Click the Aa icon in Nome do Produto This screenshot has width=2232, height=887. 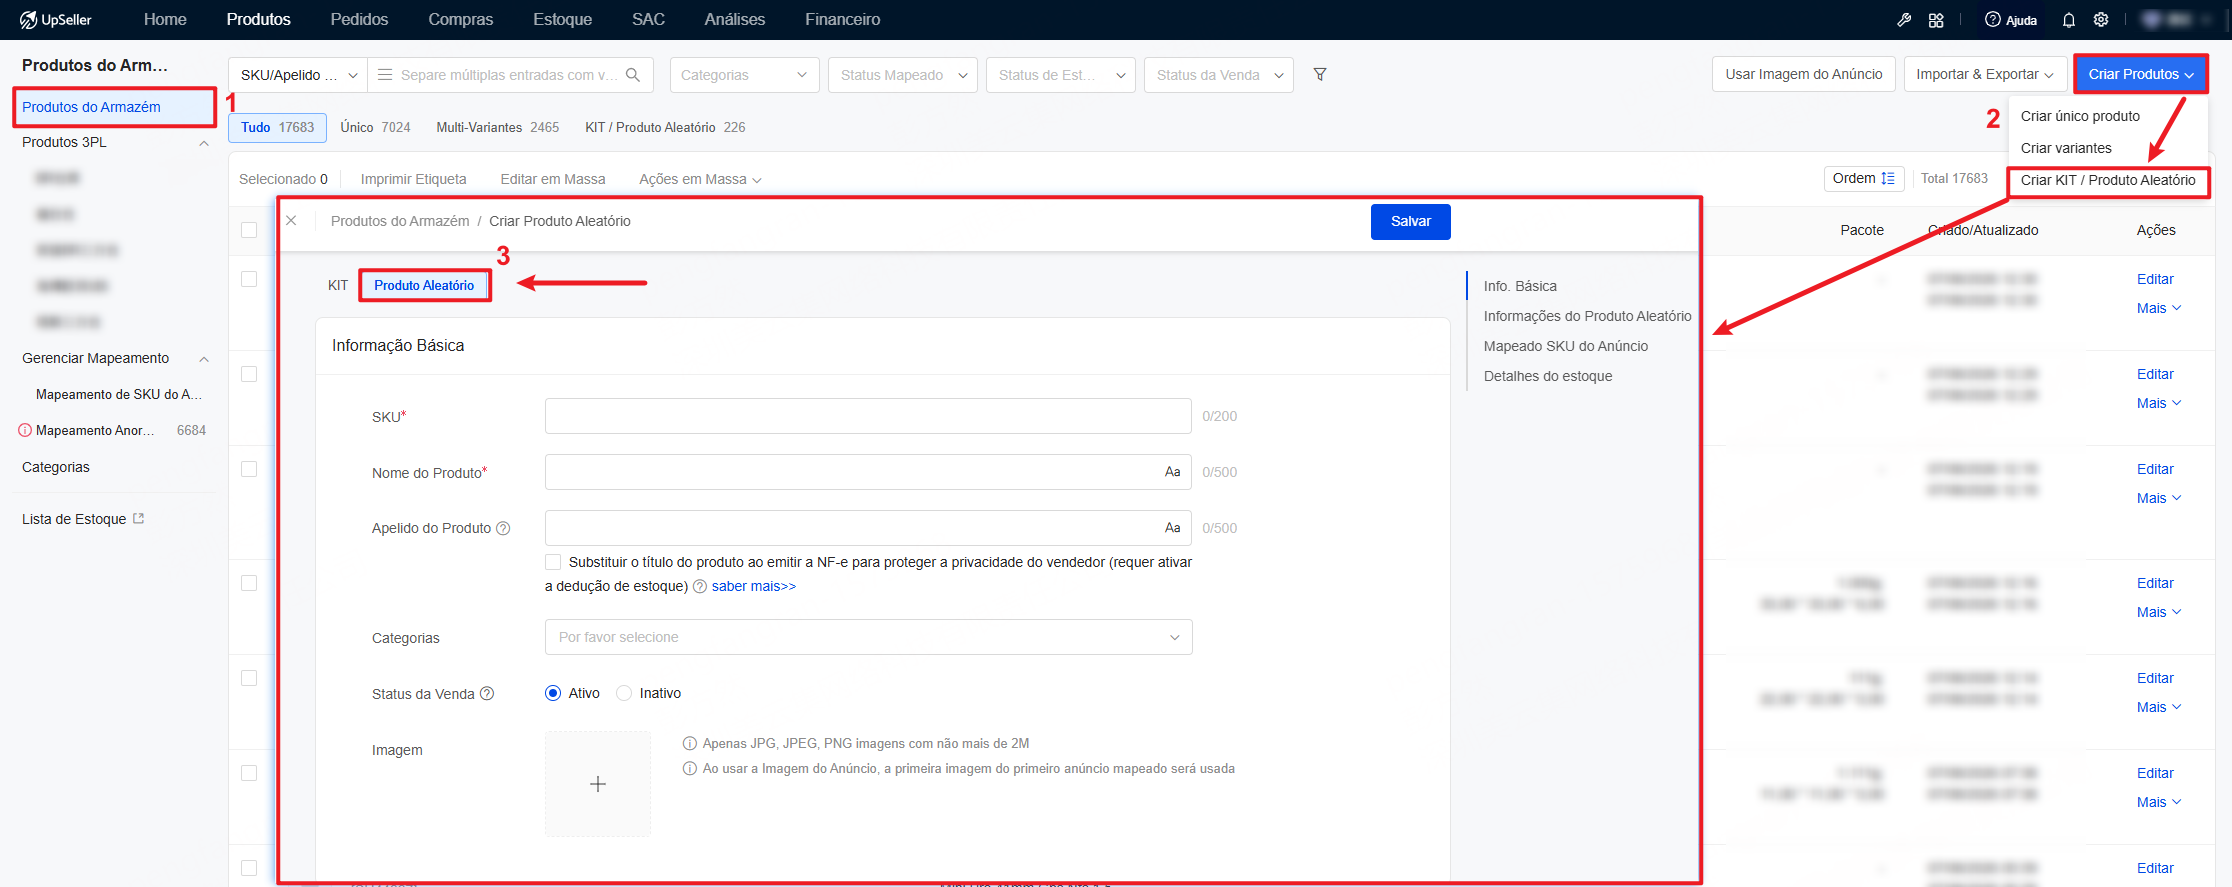click(1173, 472)
